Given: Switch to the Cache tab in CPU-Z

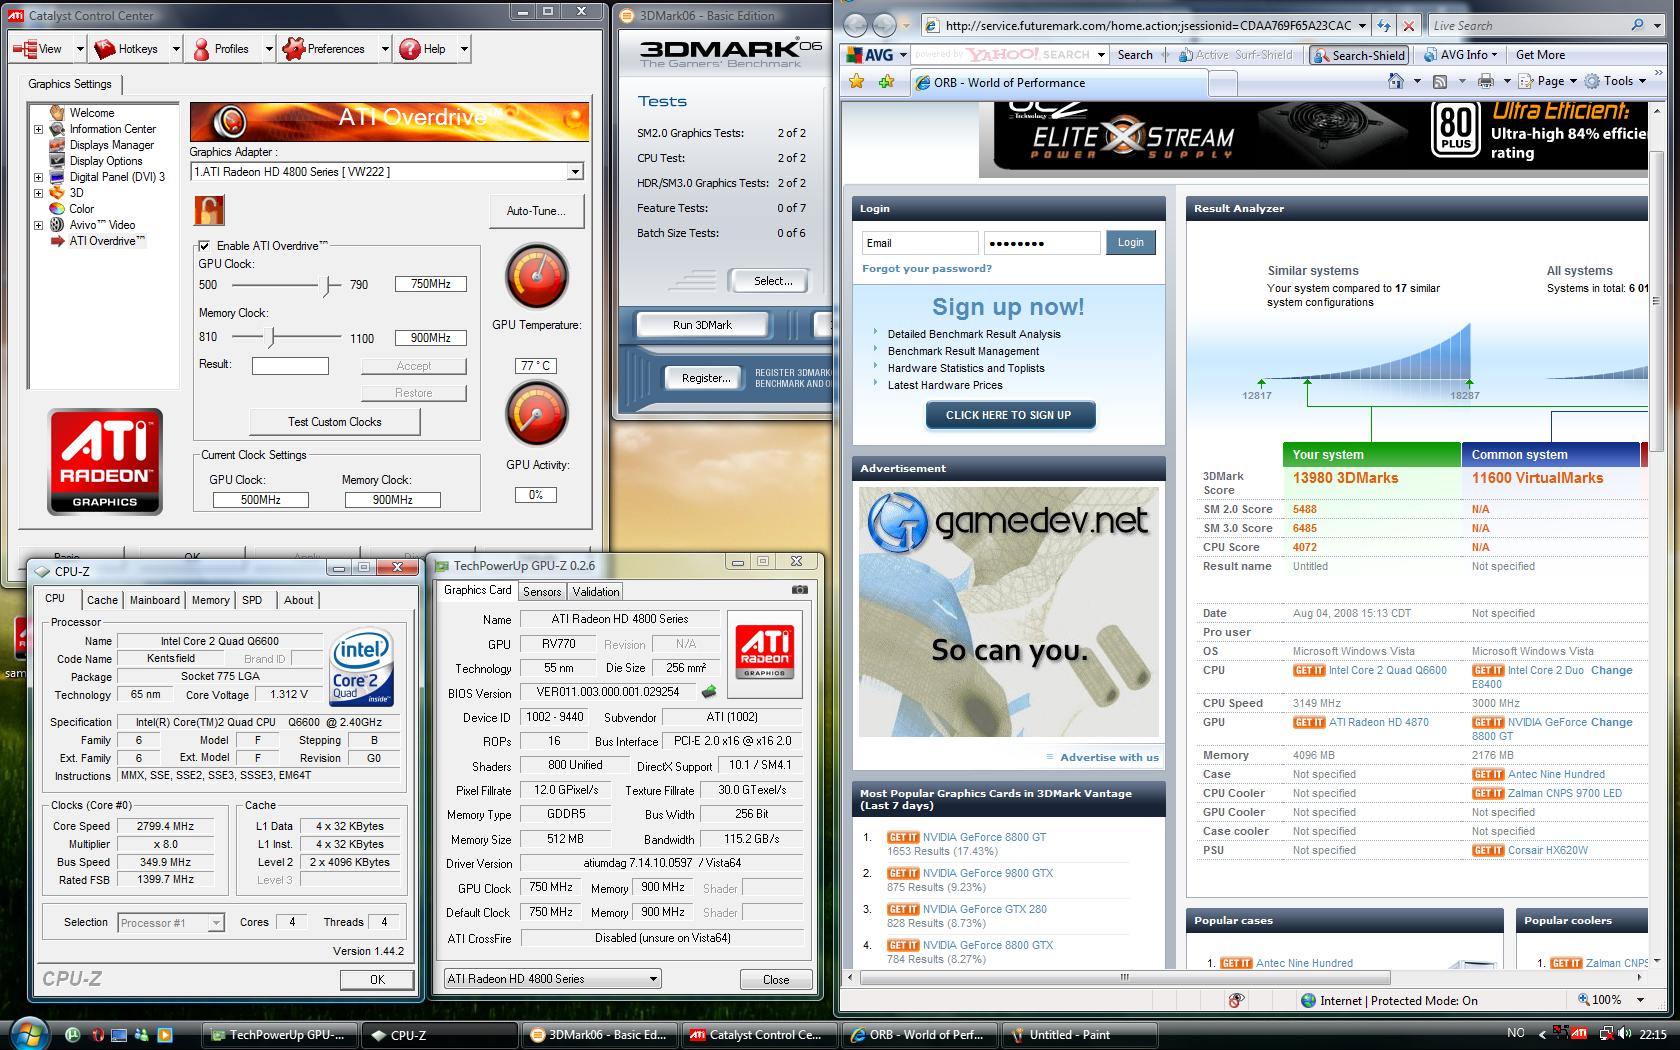Looking at the screenshot, I should 102,600.
